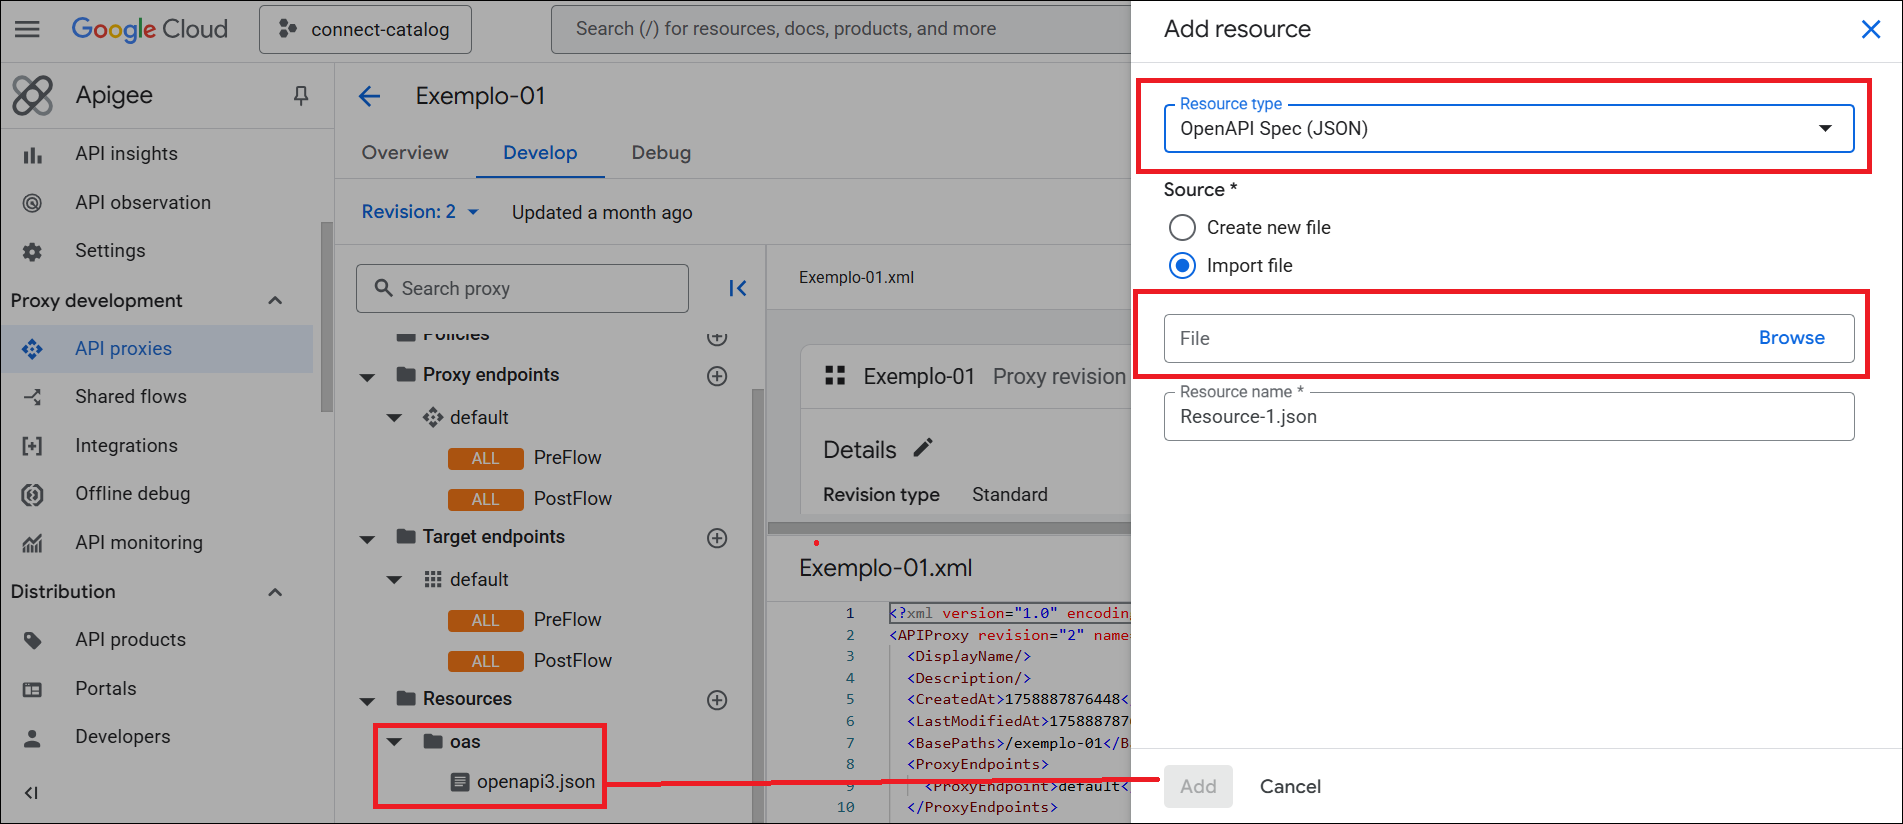Screen dimensions: 1903x824
Task: Add a new resource with plus icon
Action: point(717,700)
